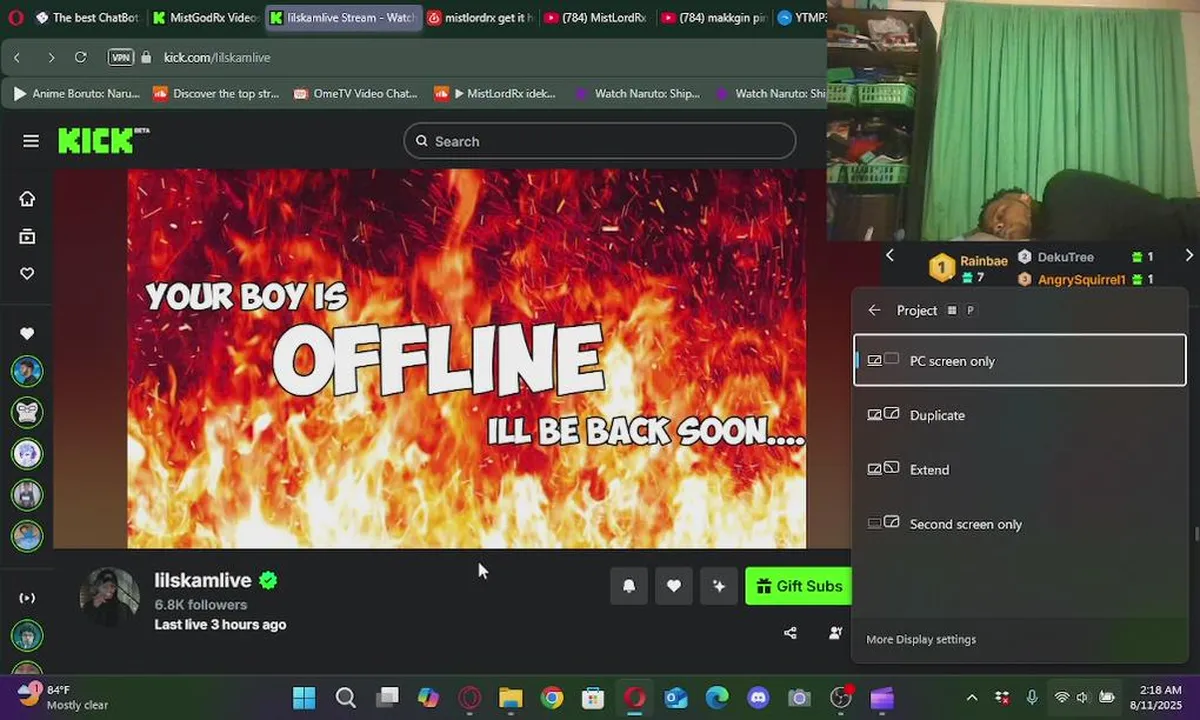Screen dimensions: 1200x720
Task: Click the Rainbae gifter name
Action: [984, 261]
